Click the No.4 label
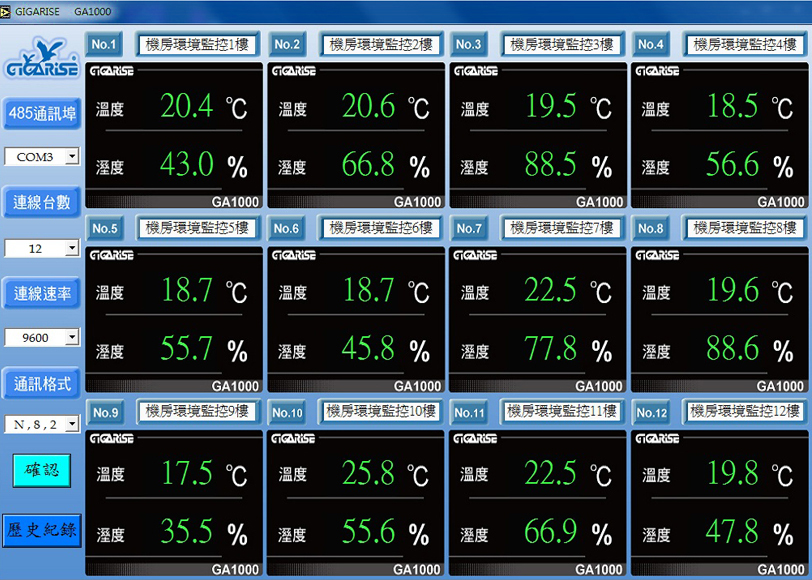This screenshot has height=580, width=812. 650,45
